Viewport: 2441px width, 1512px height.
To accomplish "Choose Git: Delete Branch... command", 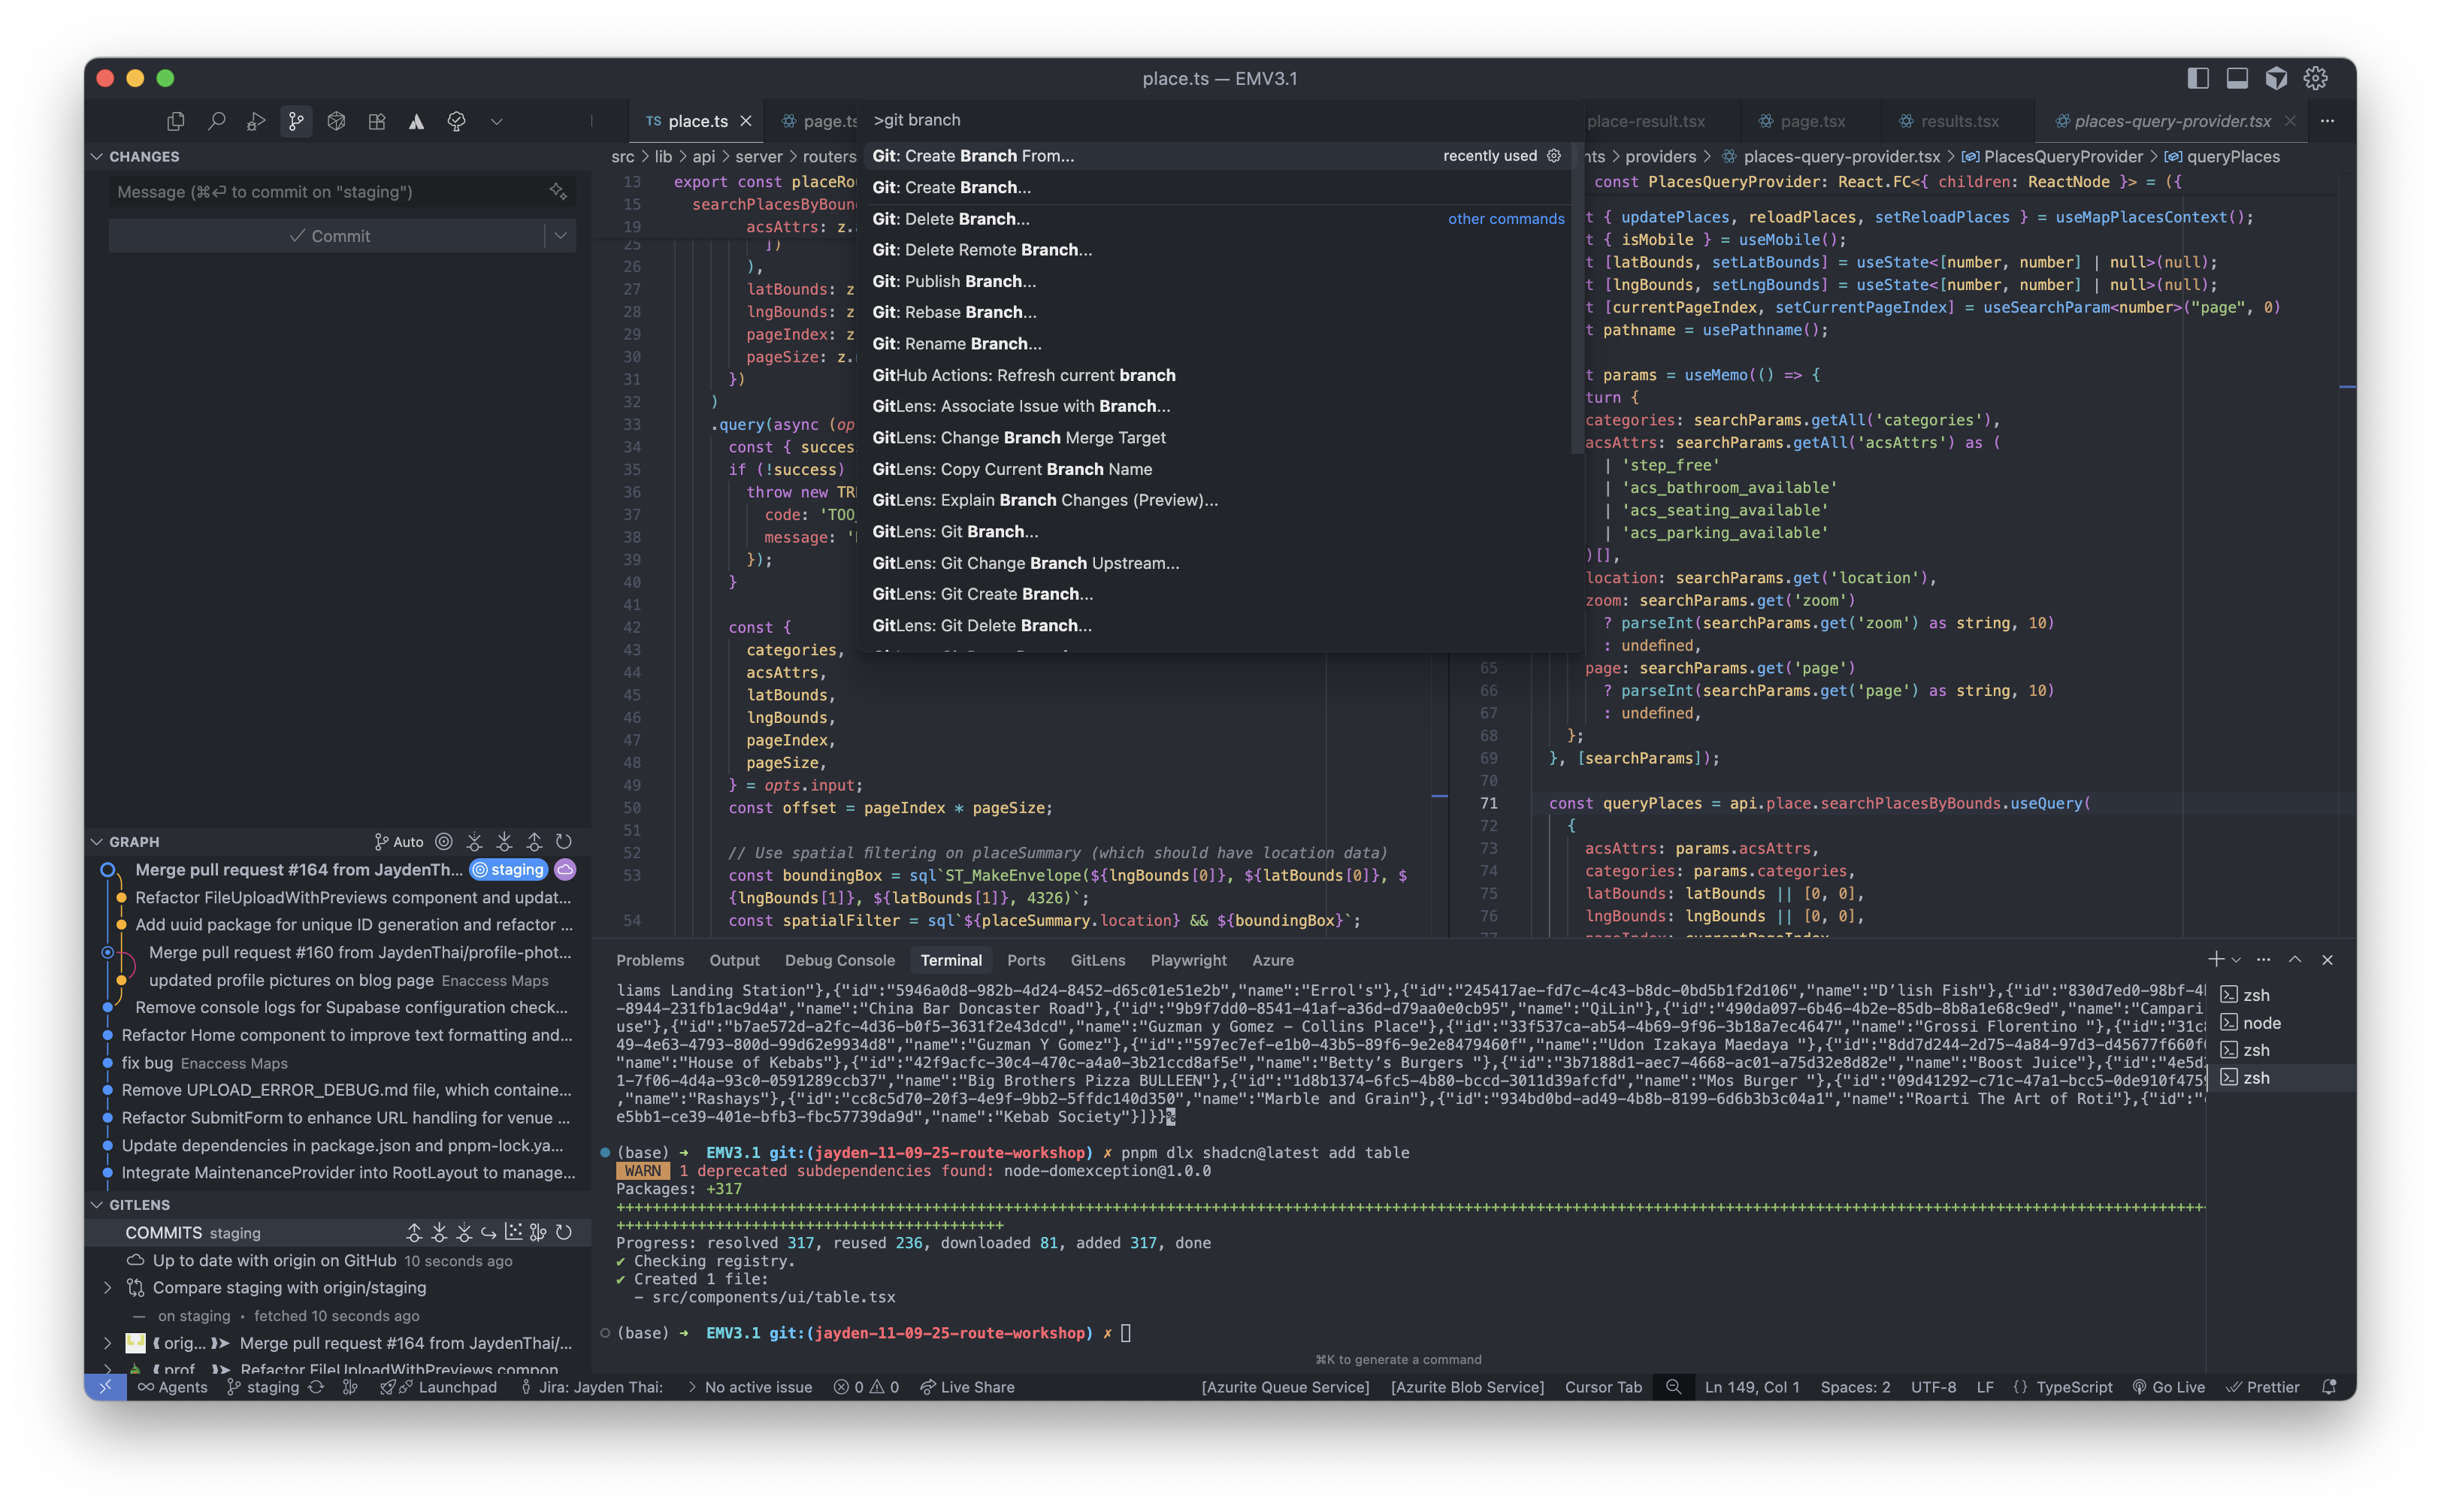I will click(x=1216, y=219).
